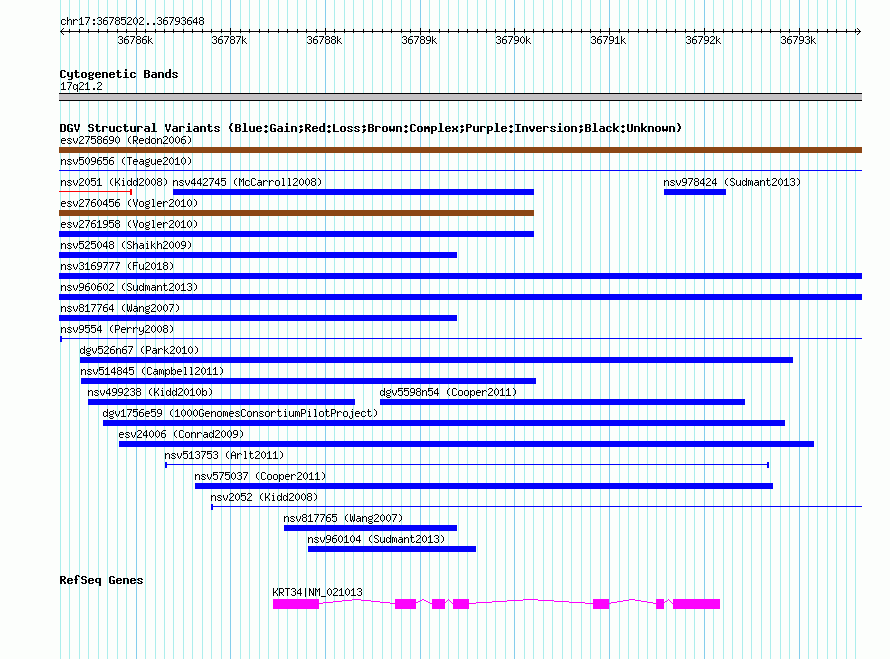Select the nsv3169777 blue bar
Screen dimensions: 890x659
[460, 276]
